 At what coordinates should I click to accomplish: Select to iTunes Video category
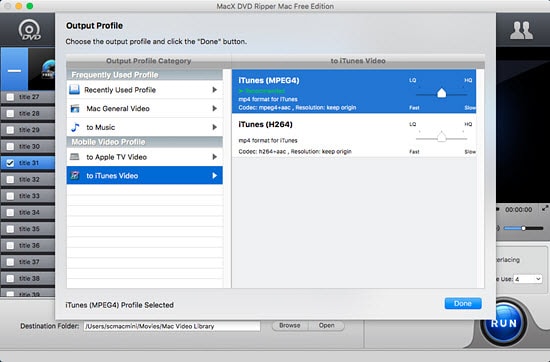click(x=145, y=175)
